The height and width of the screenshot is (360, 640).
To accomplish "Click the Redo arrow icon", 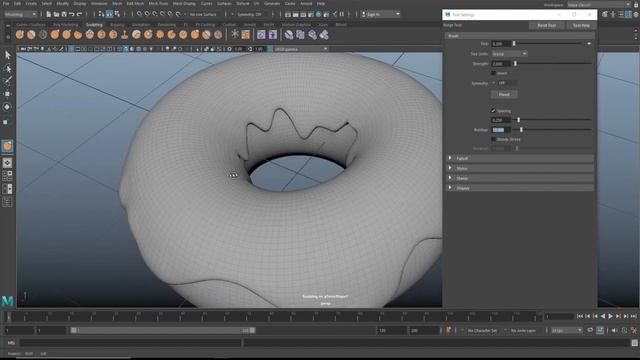I will 80,14.
